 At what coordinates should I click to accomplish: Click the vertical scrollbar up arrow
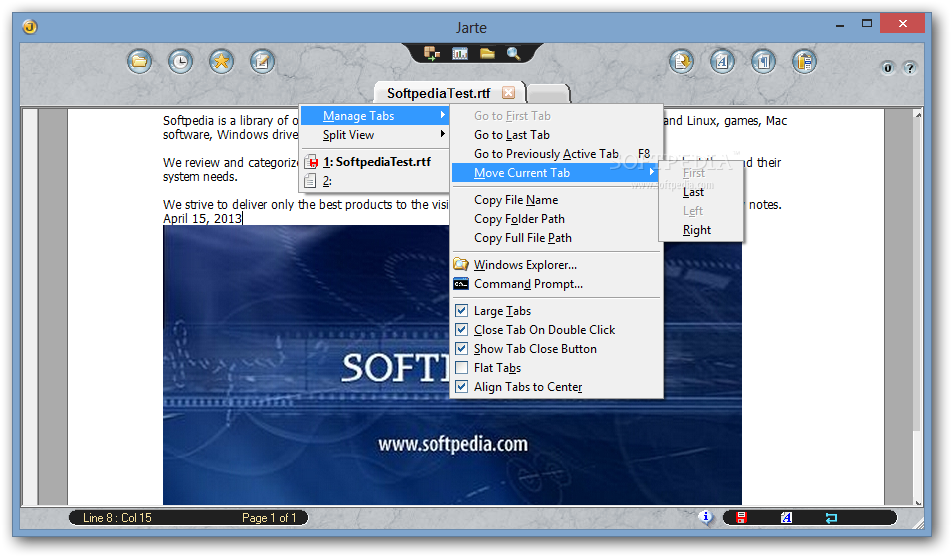coord(919,114)
